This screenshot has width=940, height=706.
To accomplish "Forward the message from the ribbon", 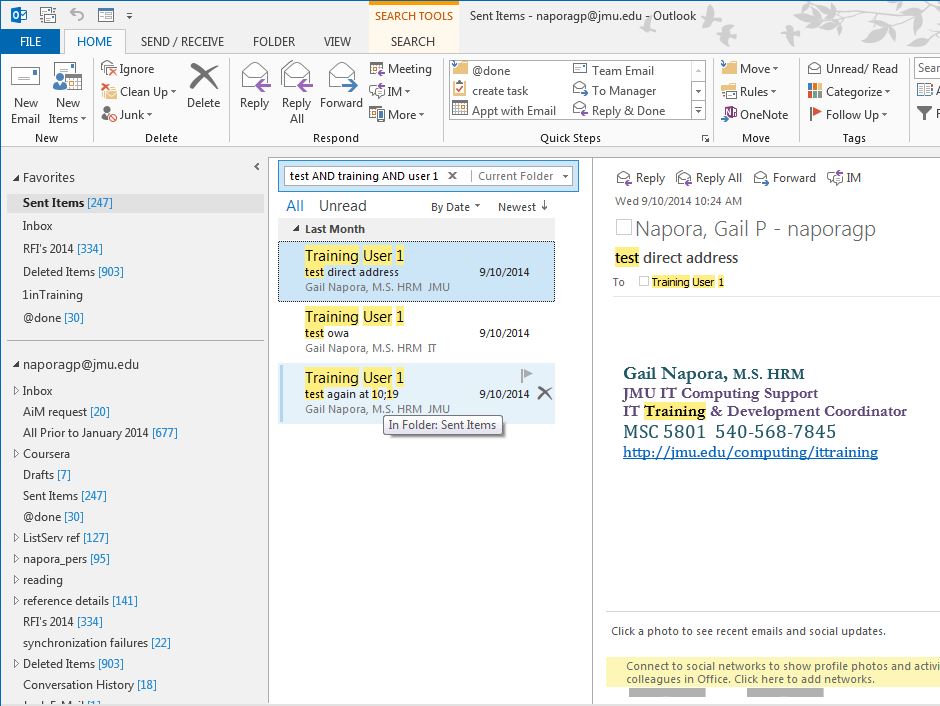I will tap(341, 86).
